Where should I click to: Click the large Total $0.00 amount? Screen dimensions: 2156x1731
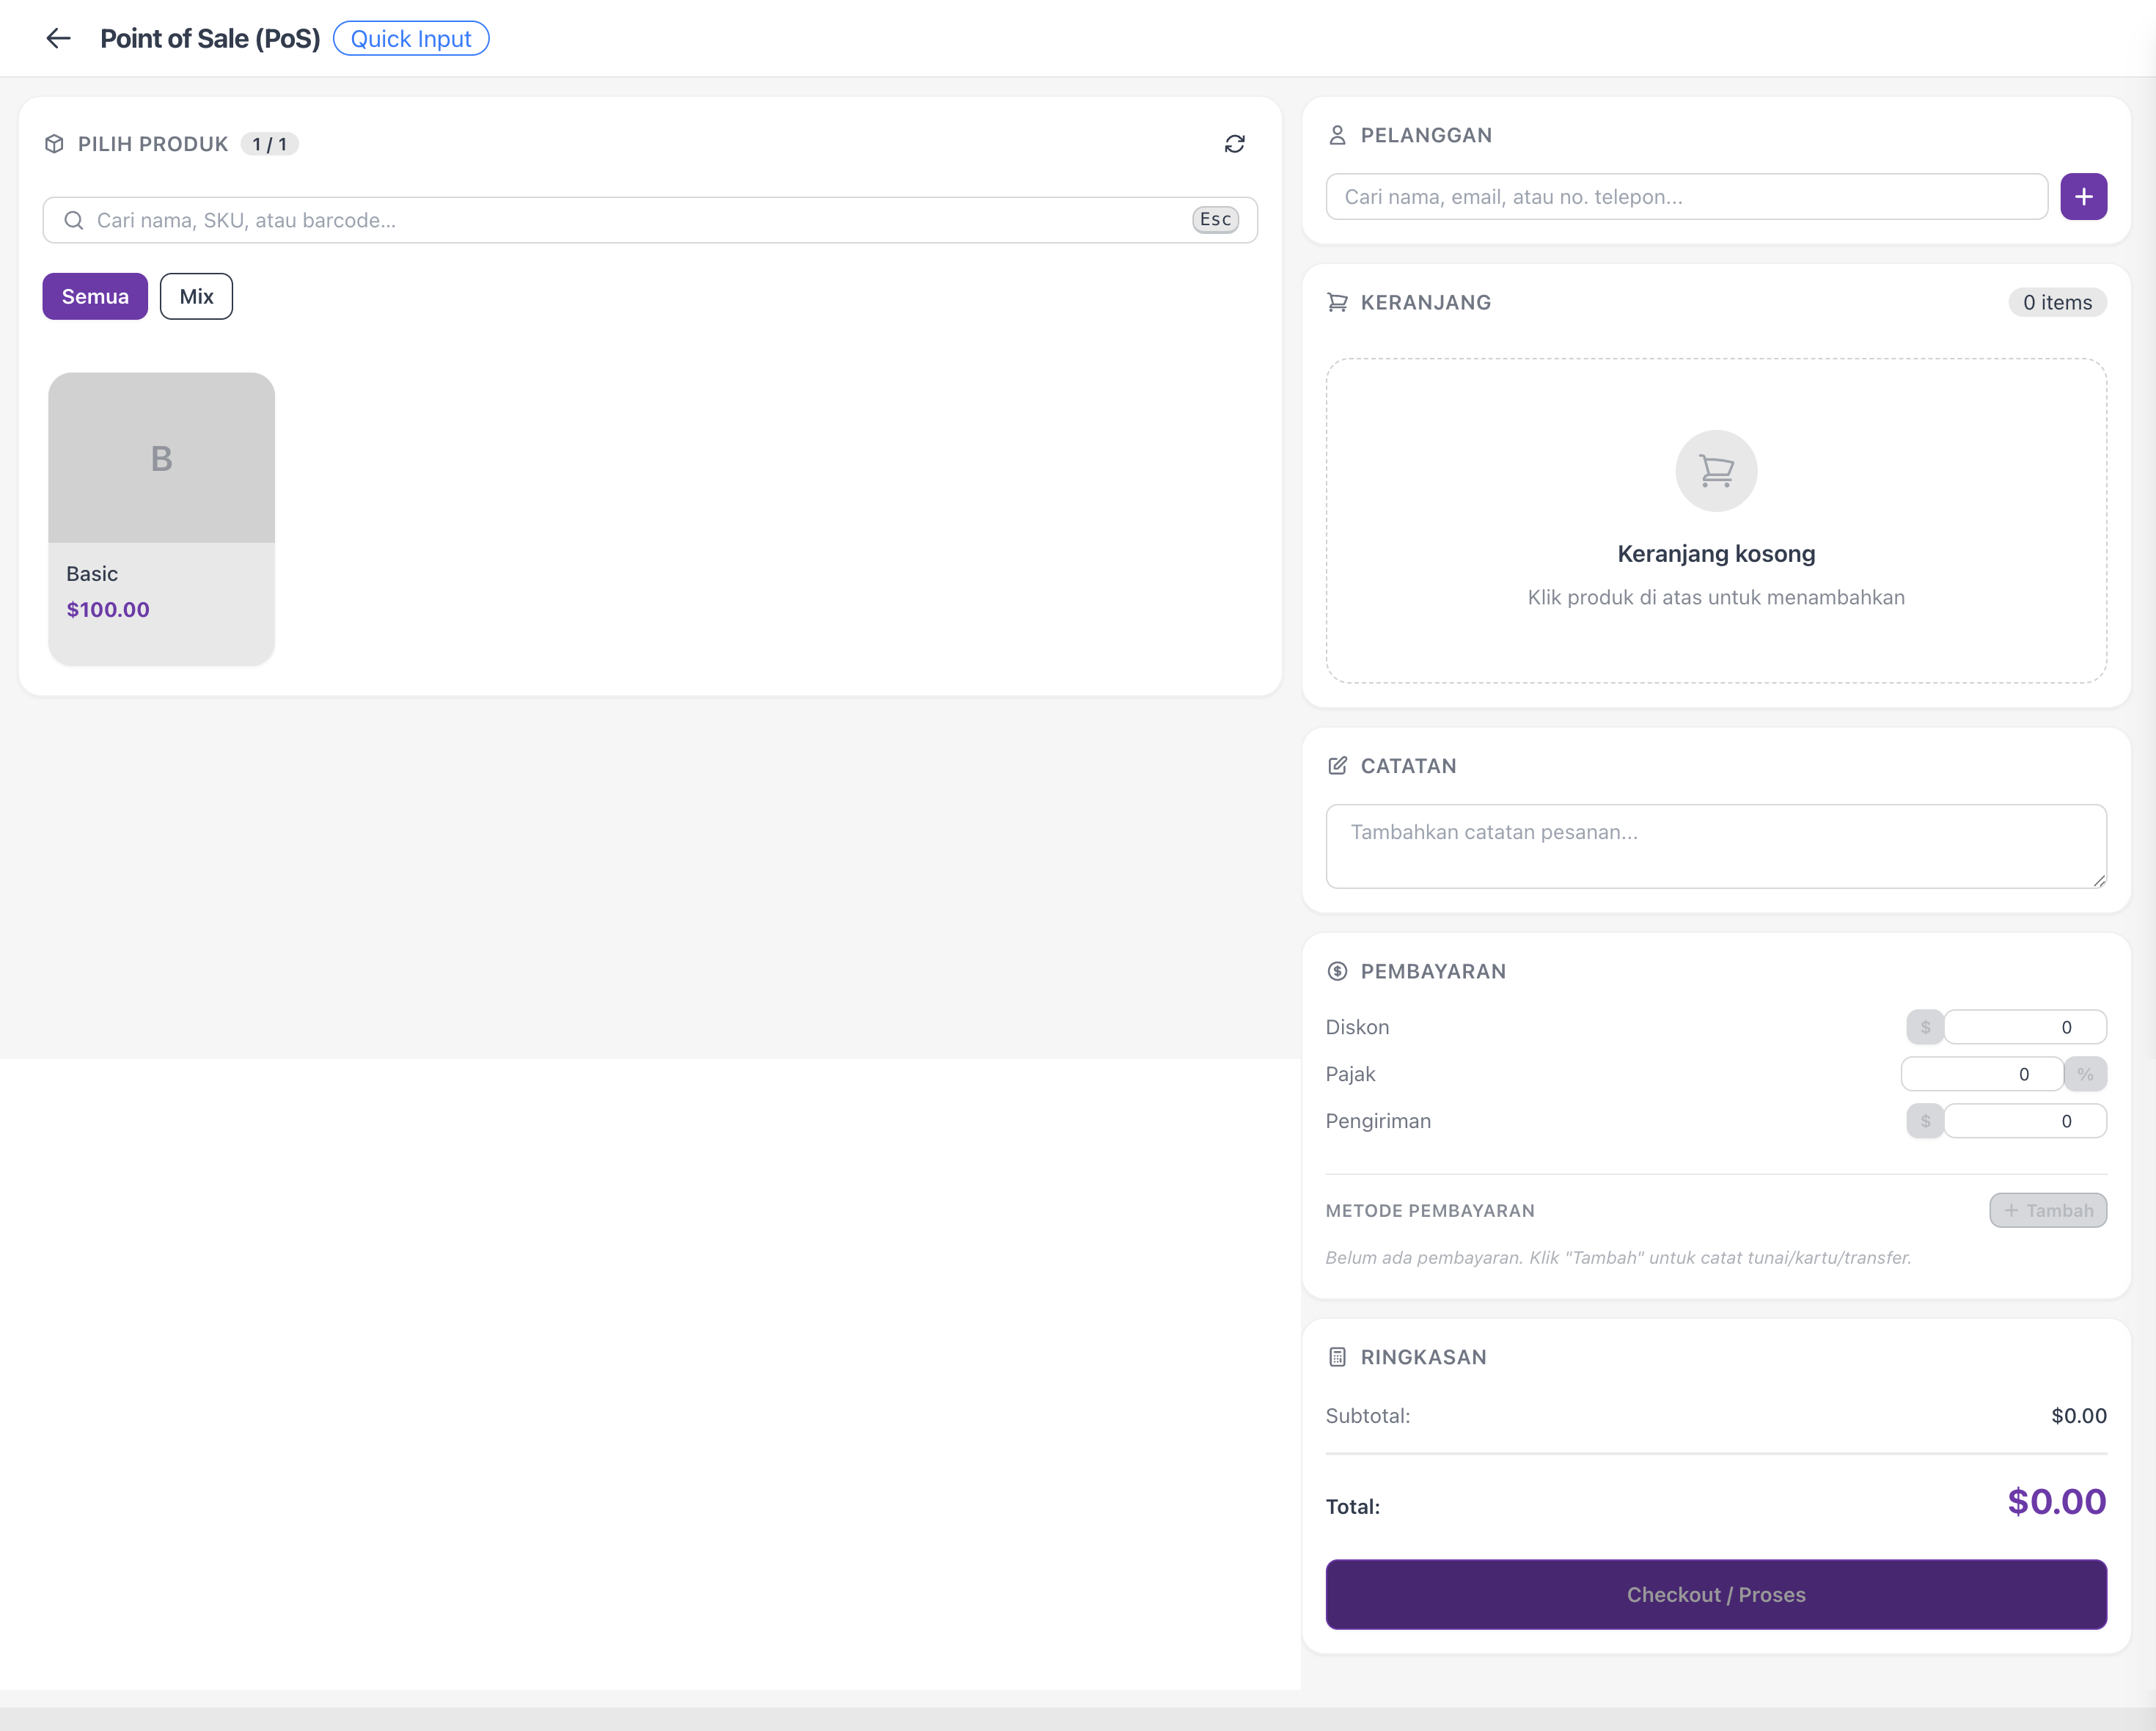click(2056, 1501)
